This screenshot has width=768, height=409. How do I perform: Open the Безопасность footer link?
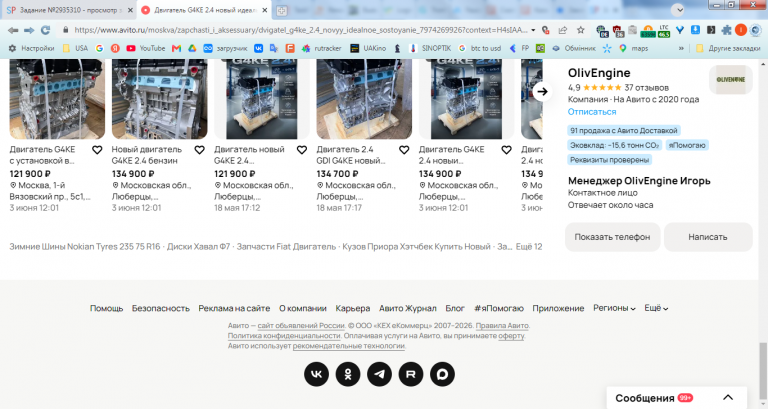click(x=161, y=308)
